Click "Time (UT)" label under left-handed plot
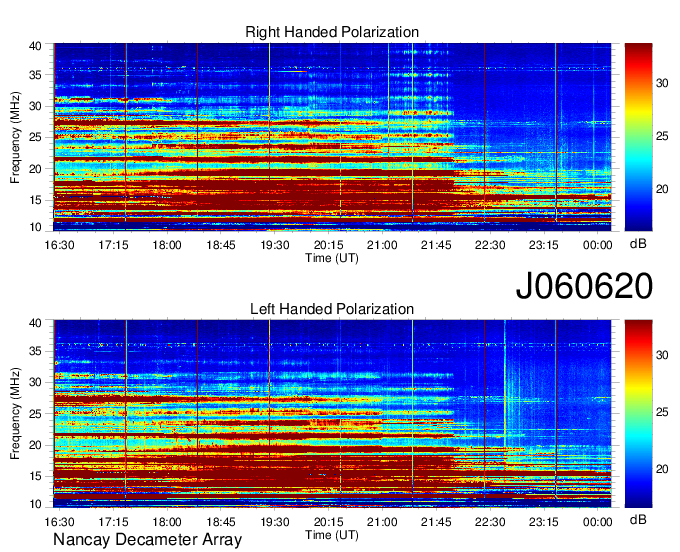Screen dimensions: 680x552 pyautogui.click(x=332, y=535)
